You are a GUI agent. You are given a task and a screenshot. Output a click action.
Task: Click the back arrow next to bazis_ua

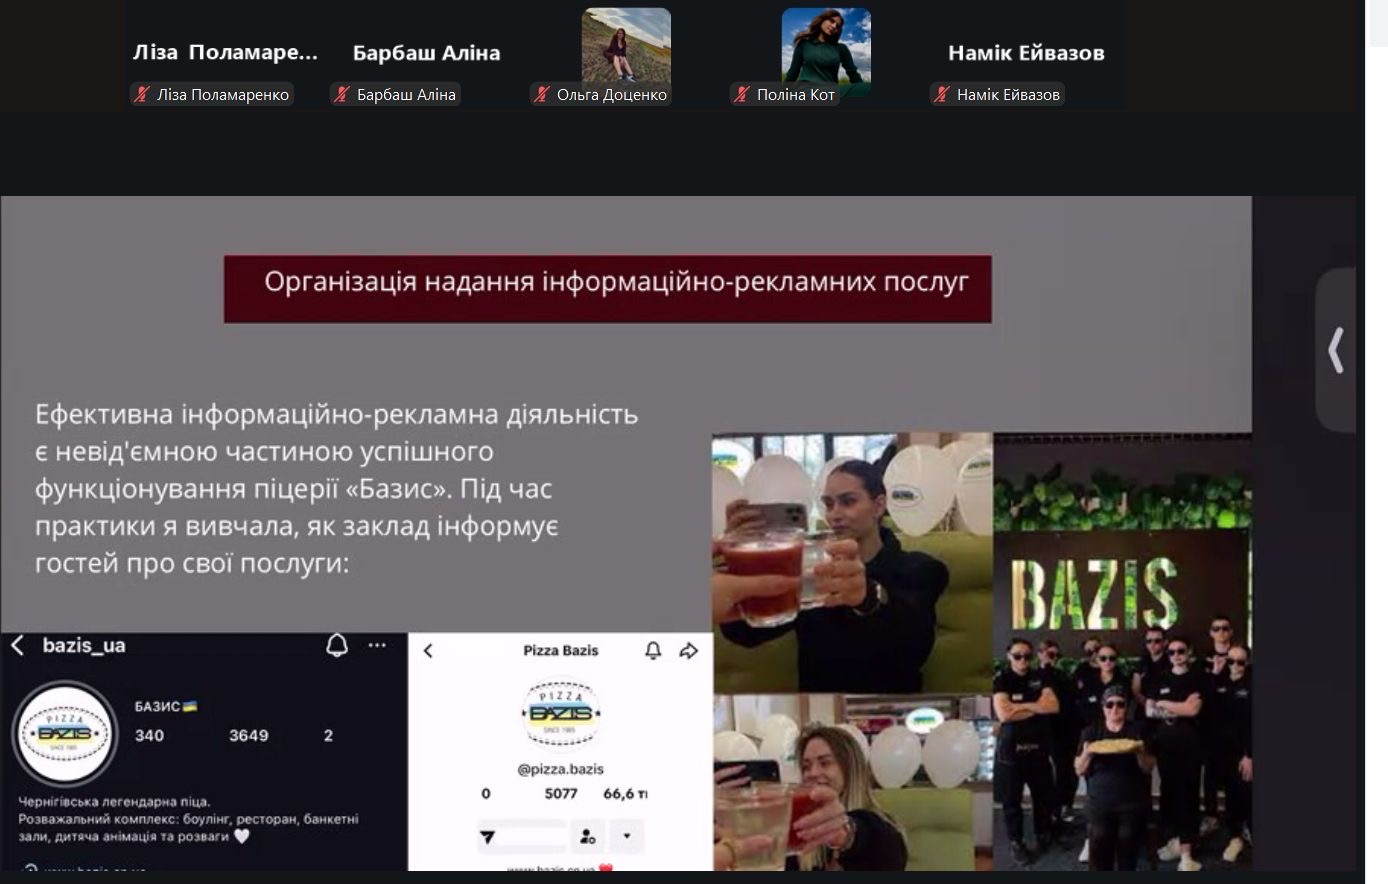pos(17,646)
